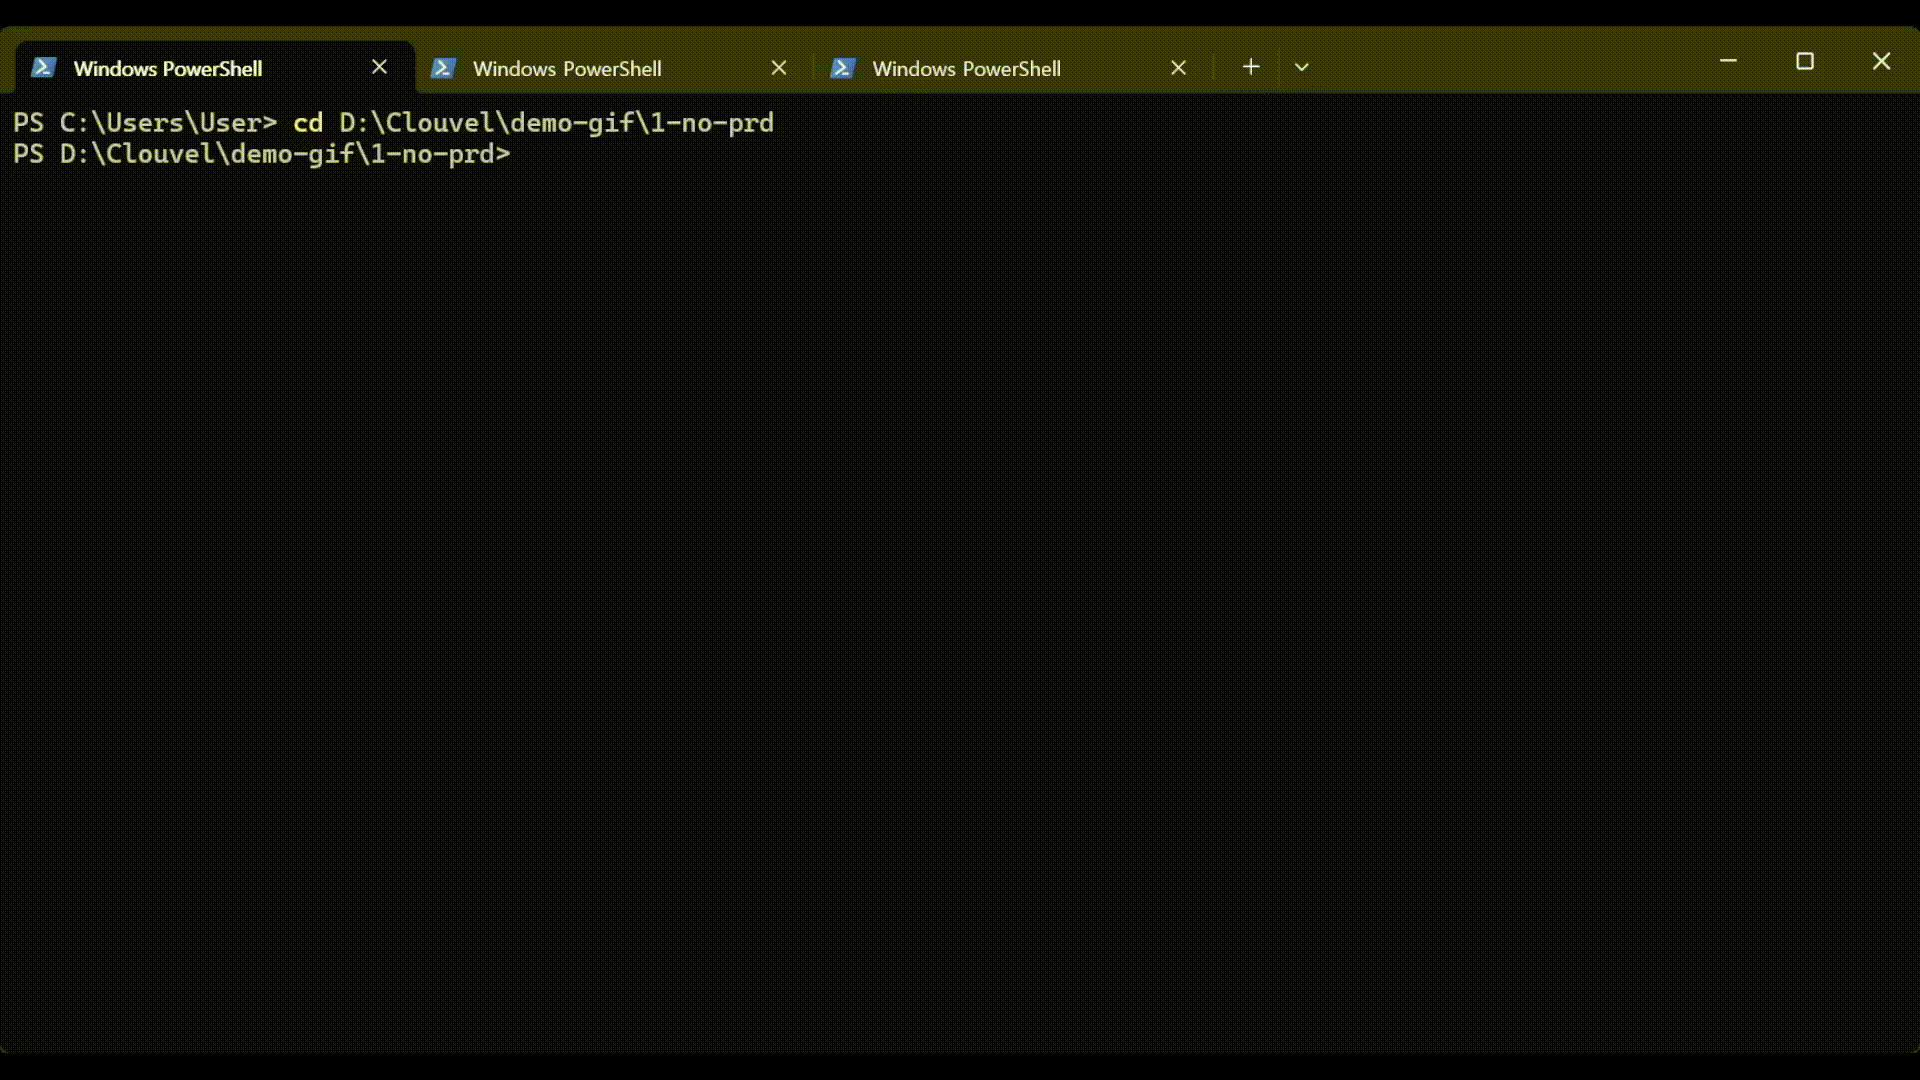Open a new tab with plus button
This screenshot has height=1080, width=1920.
pyautogui.click(x=1250, y=67)
